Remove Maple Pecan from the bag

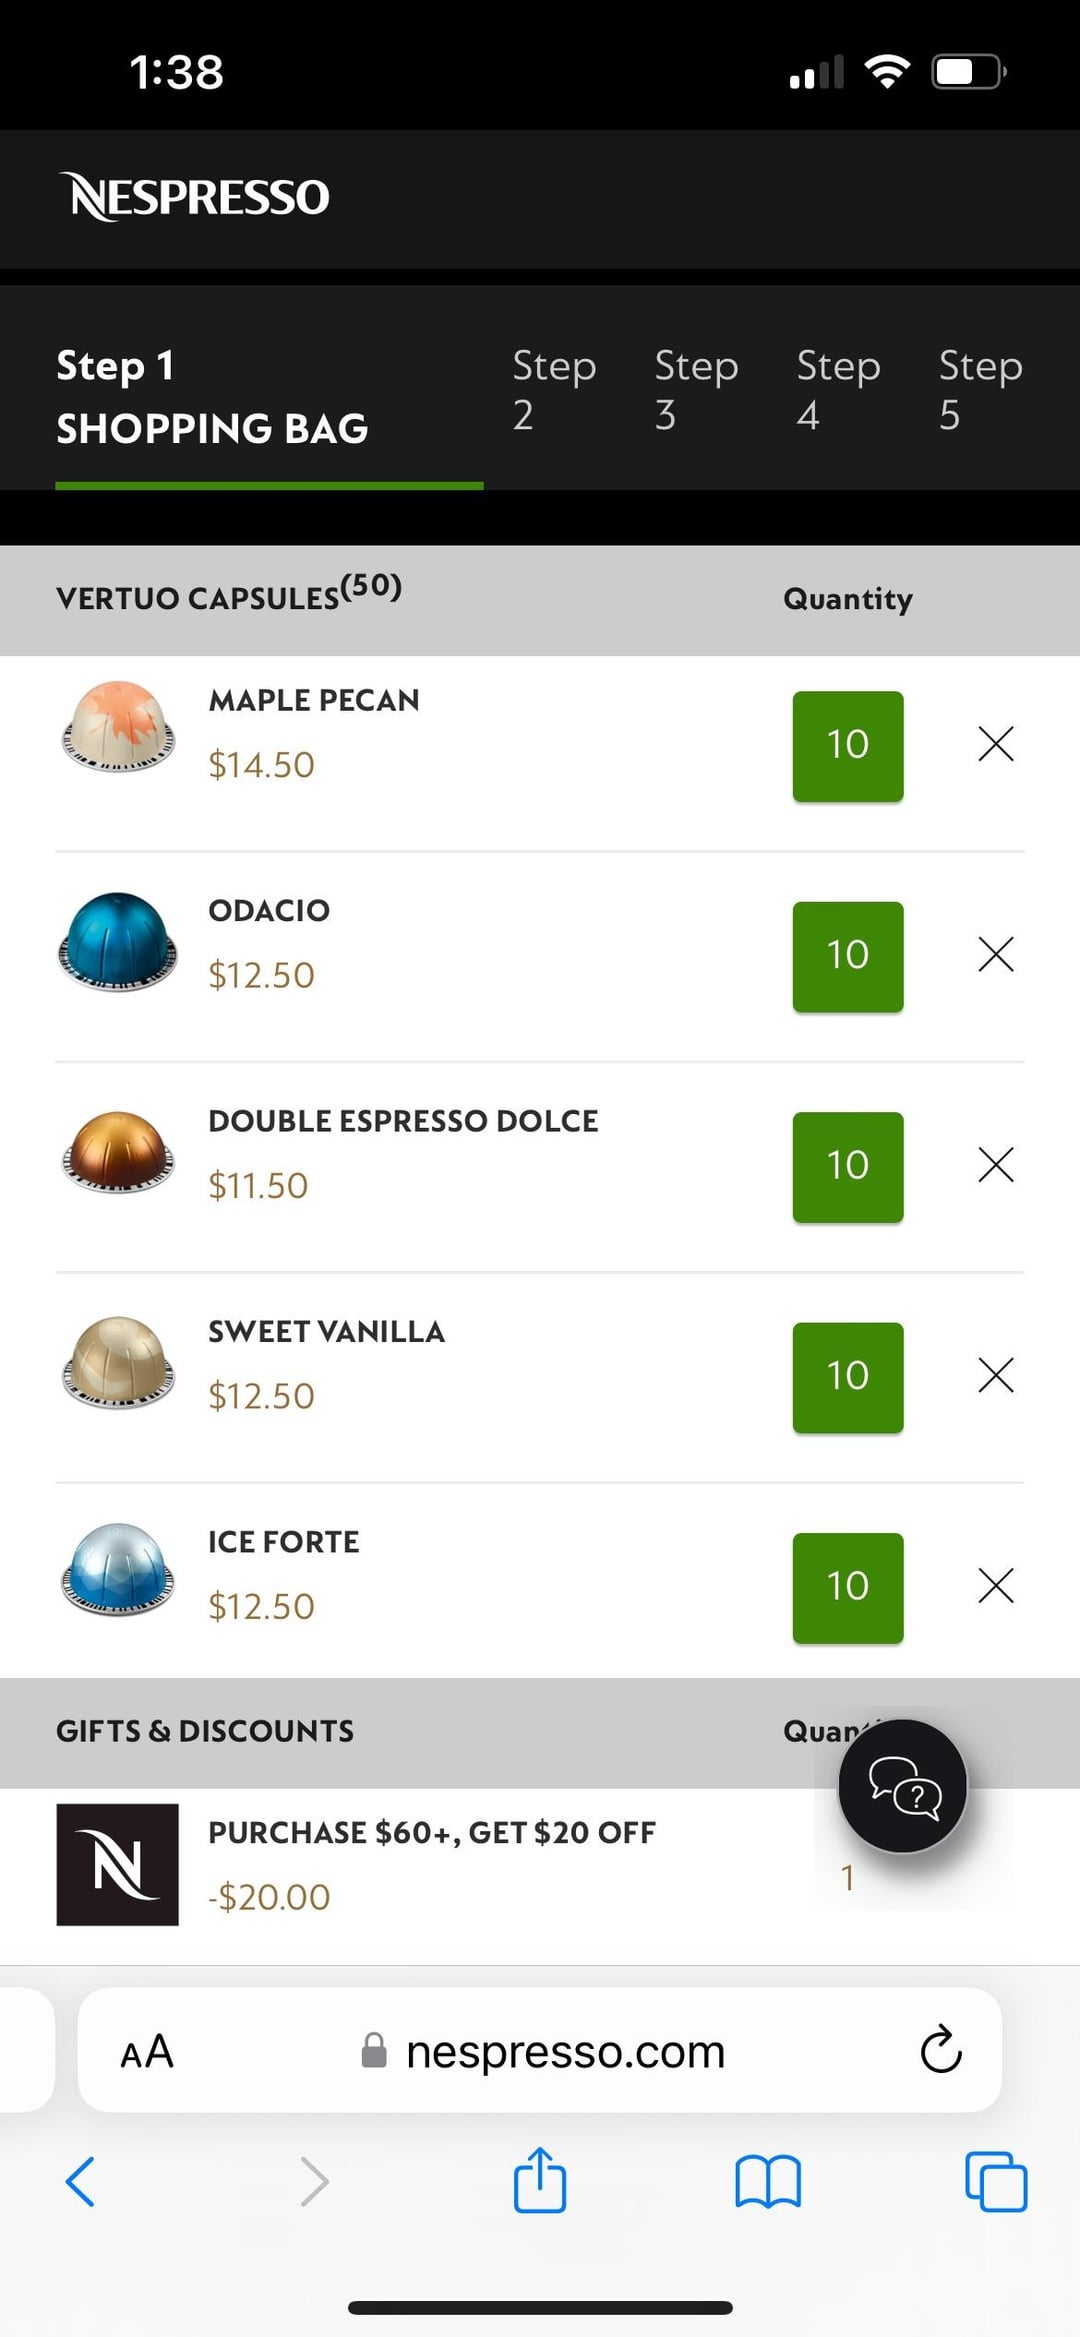(995, 744)
